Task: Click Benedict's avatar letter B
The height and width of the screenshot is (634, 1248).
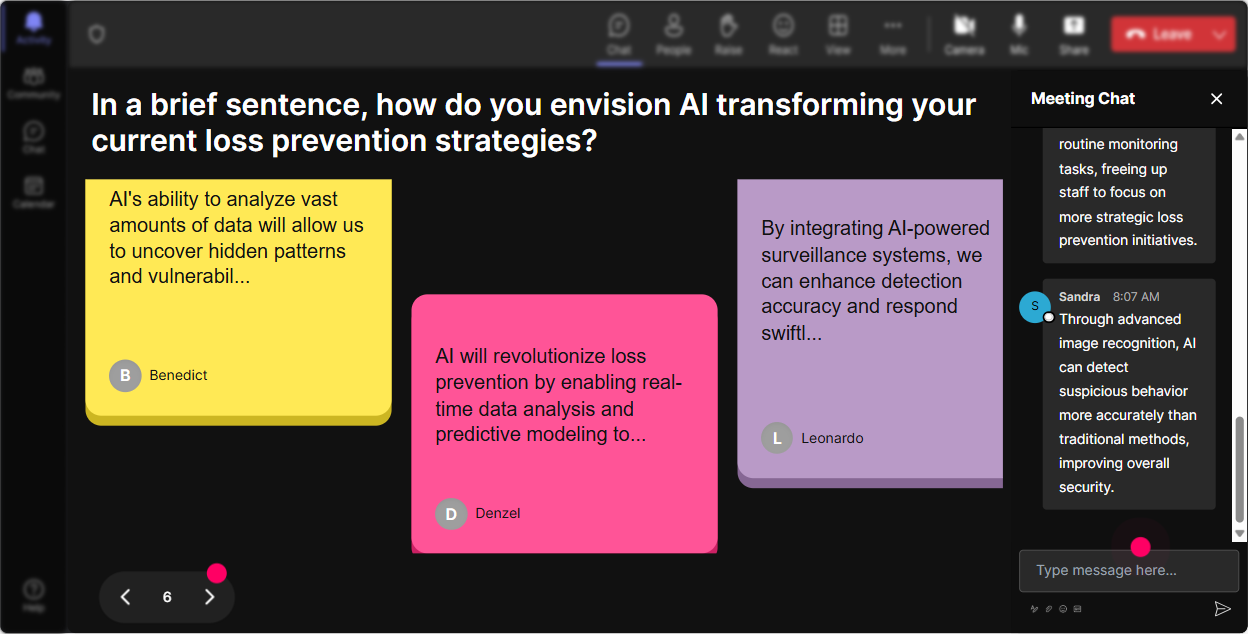Action: point(125,375)
